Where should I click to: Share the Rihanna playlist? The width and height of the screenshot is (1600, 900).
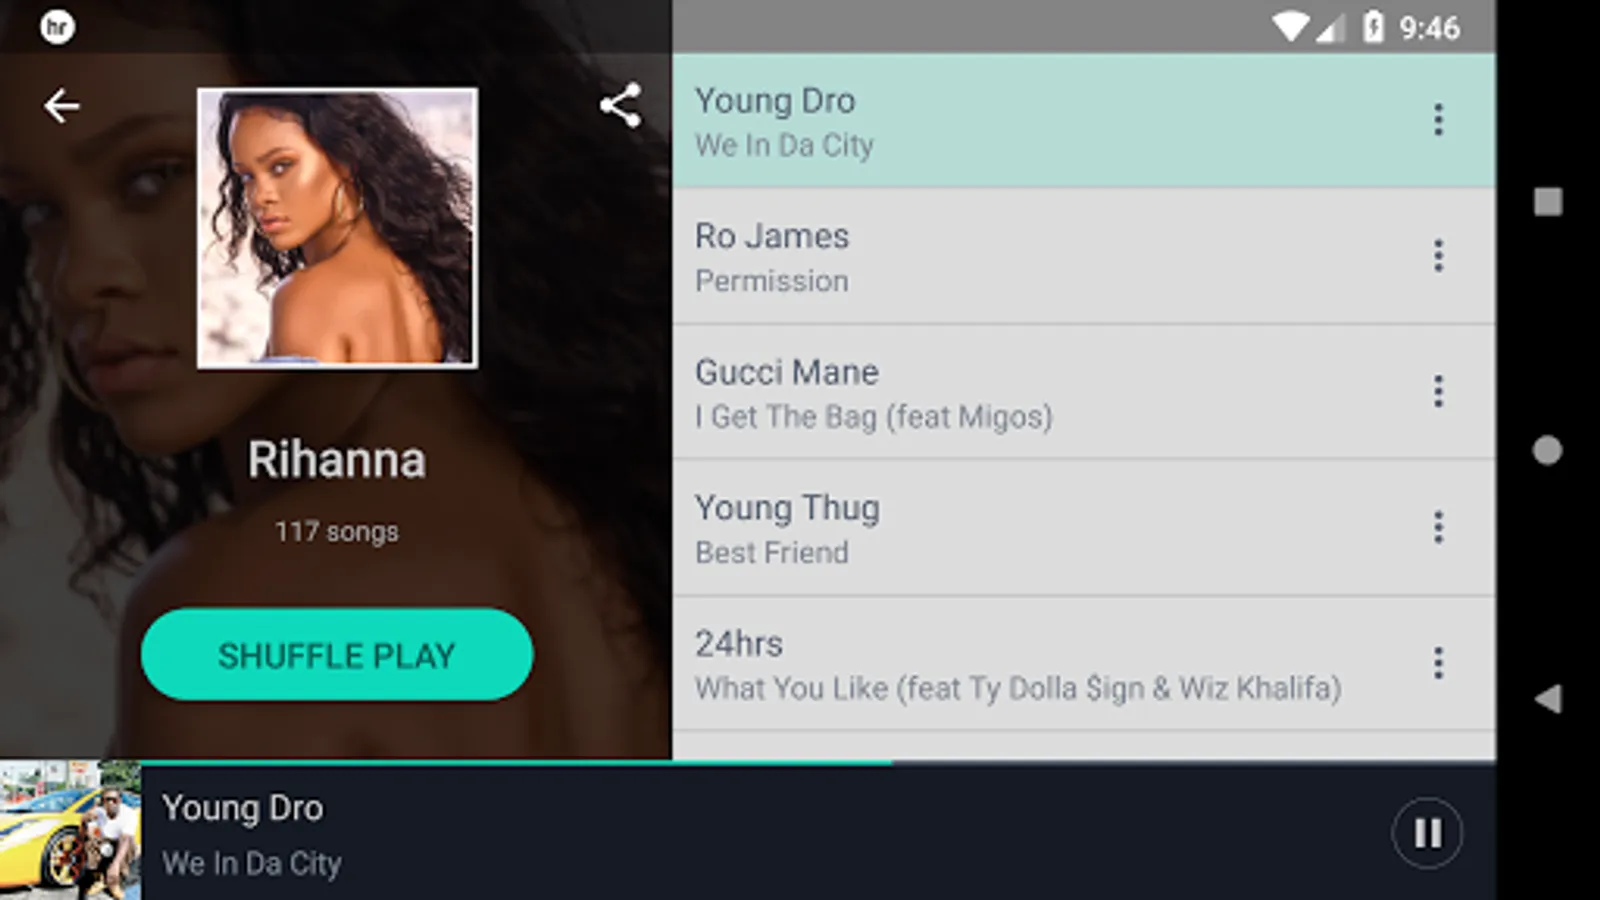(620, 105)
